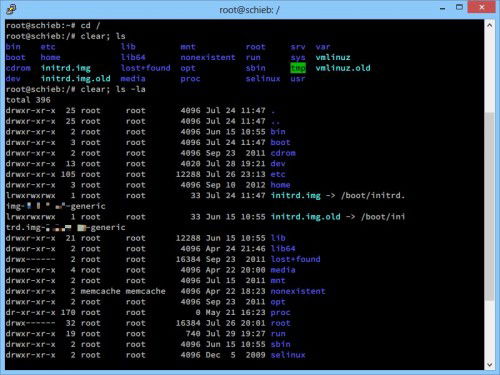Close the root@schieb terminal window

tap(481, 7)
